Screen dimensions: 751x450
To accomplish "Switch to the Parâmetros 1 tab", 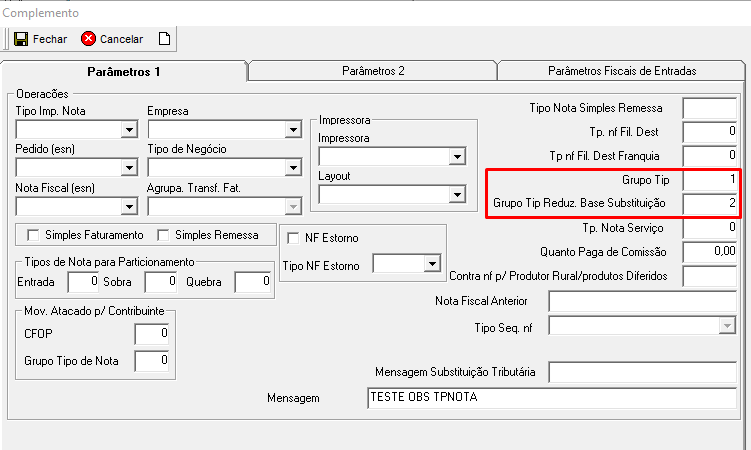I will pyautogui.click(x=124, y=72).
